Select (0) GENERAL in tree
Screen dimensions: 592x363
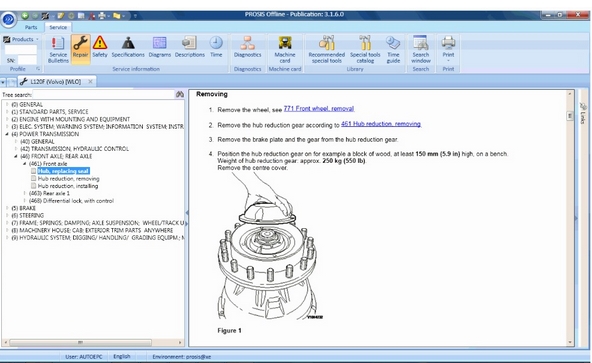point(27,105)
